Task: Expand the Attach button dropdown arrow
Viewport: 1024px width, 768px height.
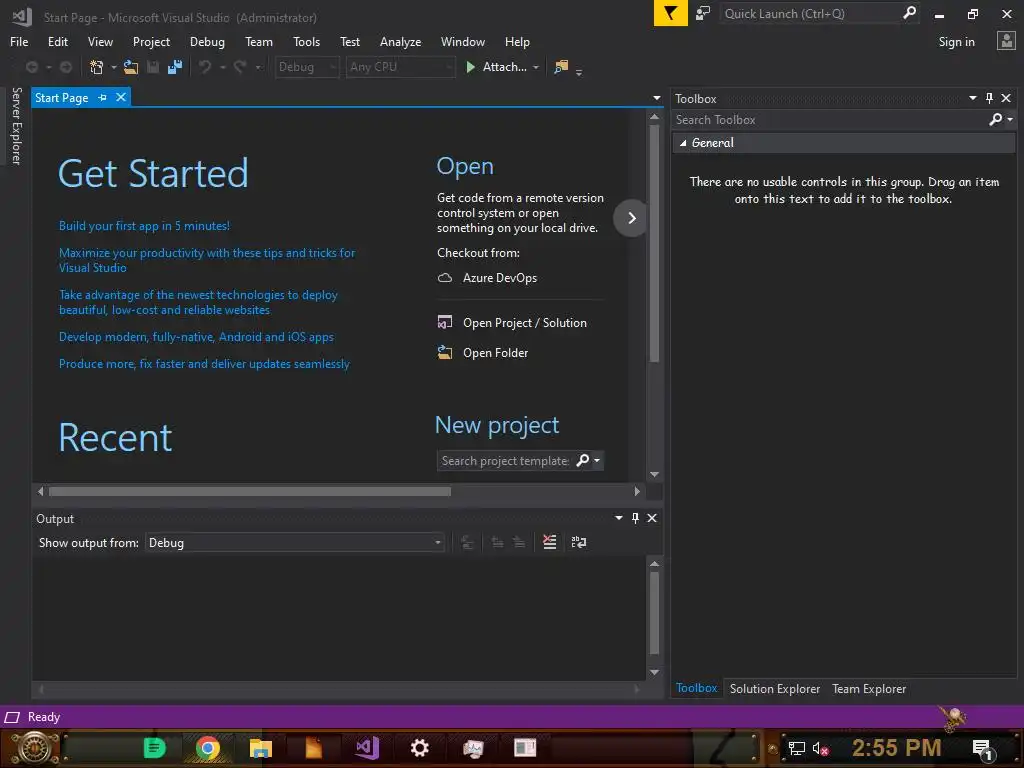Action: point(536,67)
